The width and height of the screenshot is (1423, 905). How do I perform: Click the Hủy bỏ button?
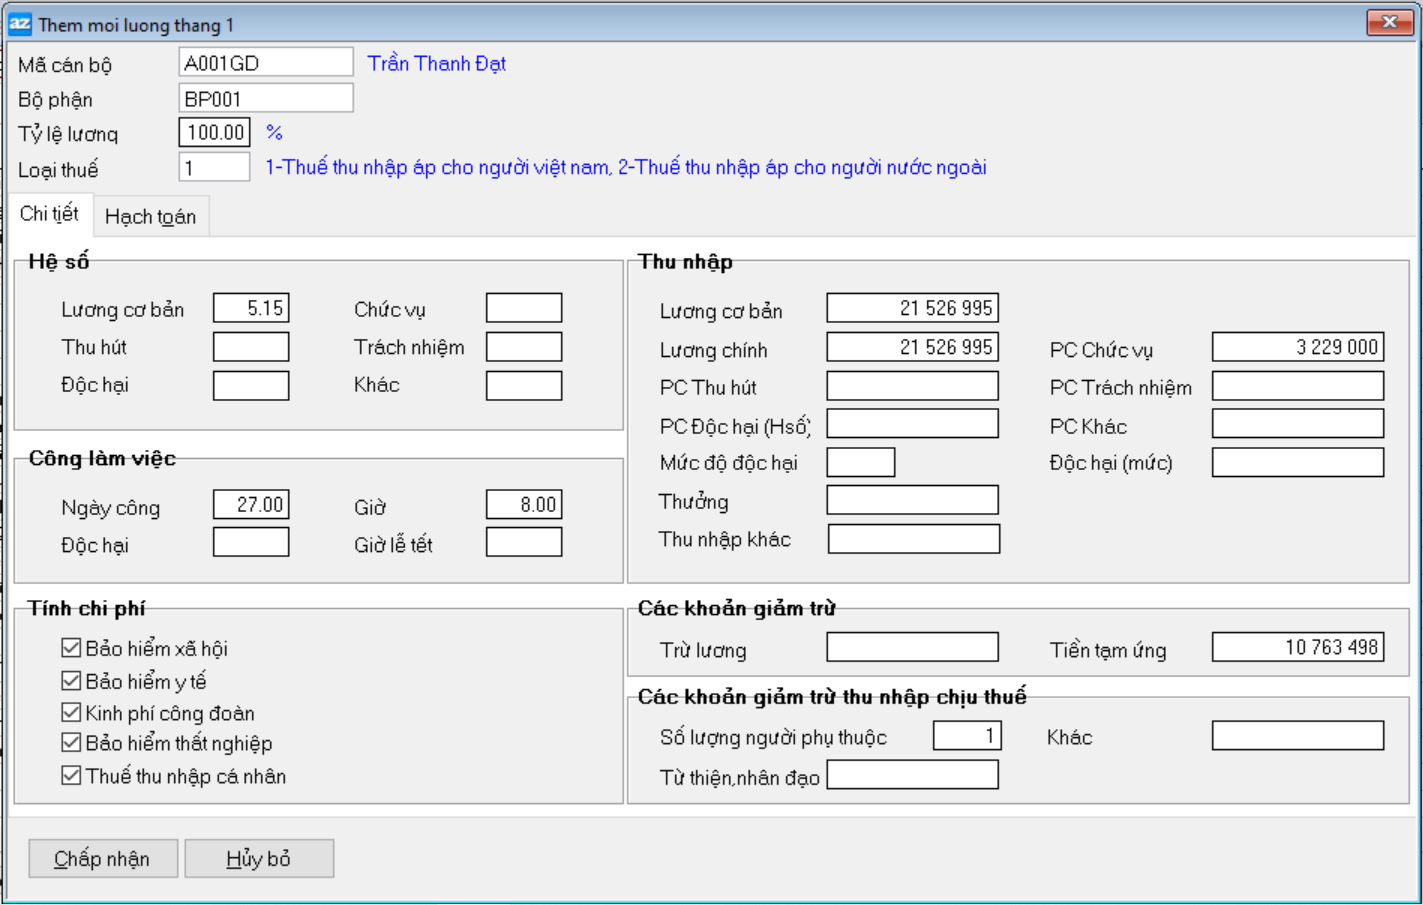pos(259,859)
